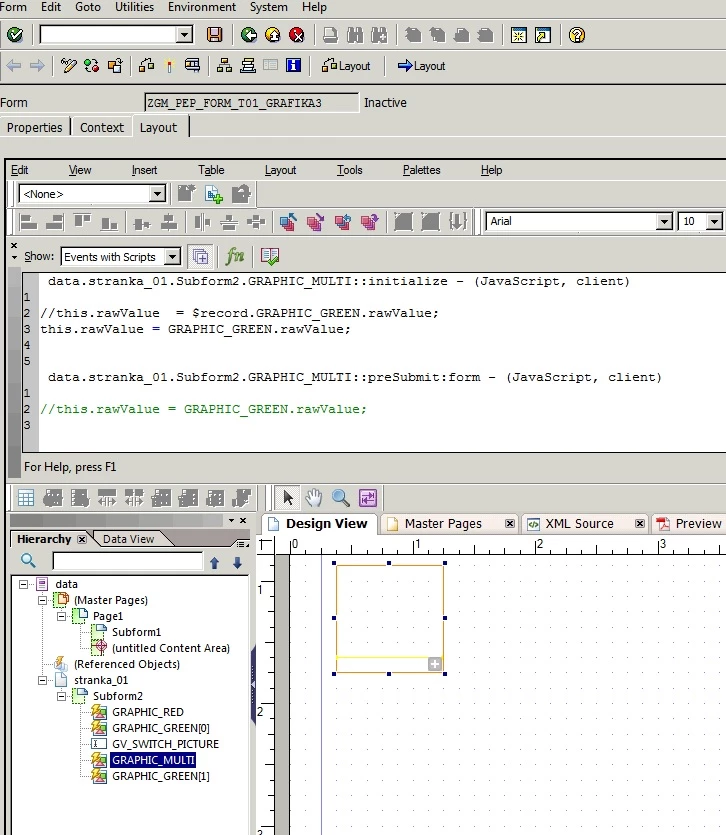Click the green fn function icon
Screen dimensions: 726x835
(235, 256)
